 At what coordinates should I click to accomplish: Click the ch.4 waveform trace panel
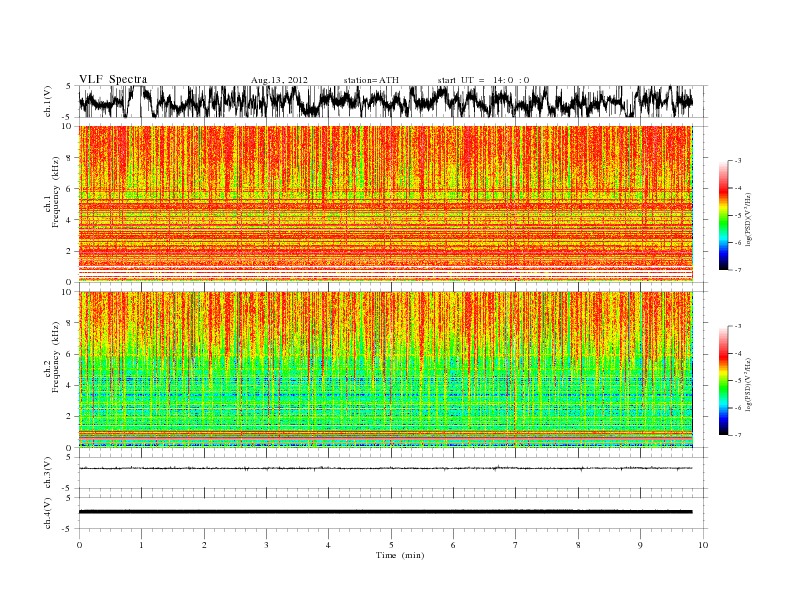392,513
